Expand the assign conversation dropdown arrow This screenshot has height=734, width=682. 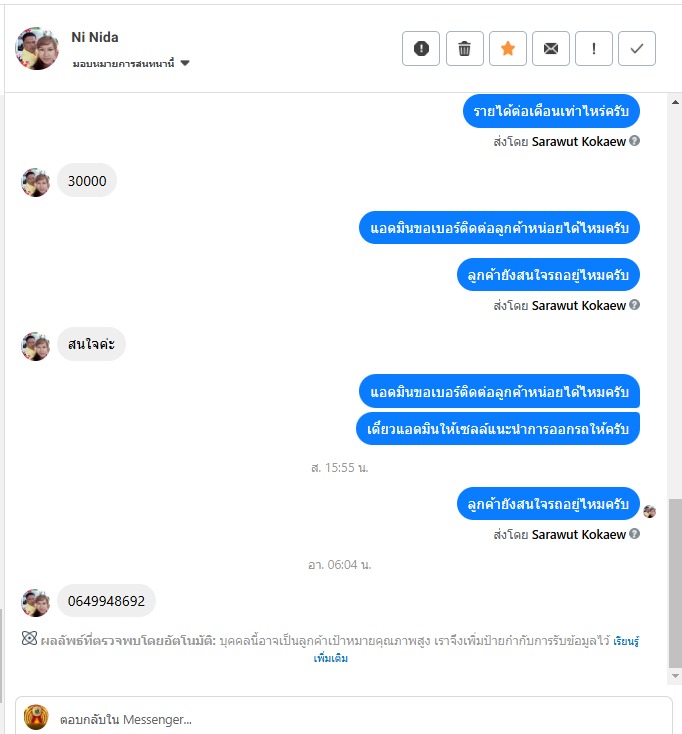(185, 63)
